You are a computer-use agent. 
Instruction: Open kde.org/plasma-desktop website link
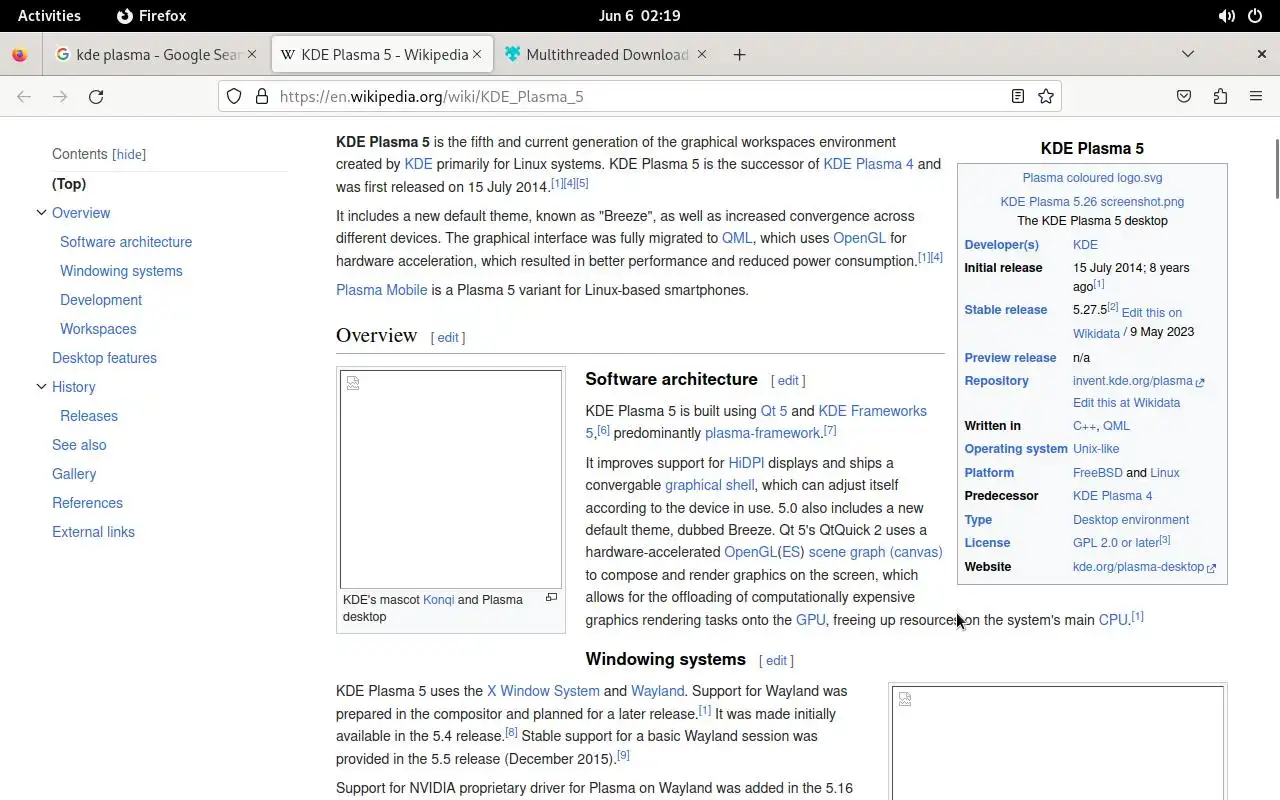1144,567
